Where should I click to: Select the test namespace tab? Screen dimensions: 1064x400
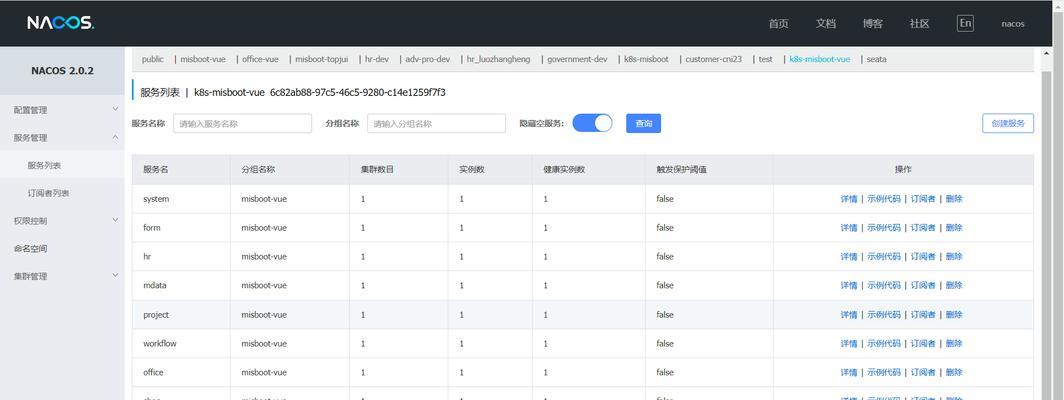click(x=765, y=59)
